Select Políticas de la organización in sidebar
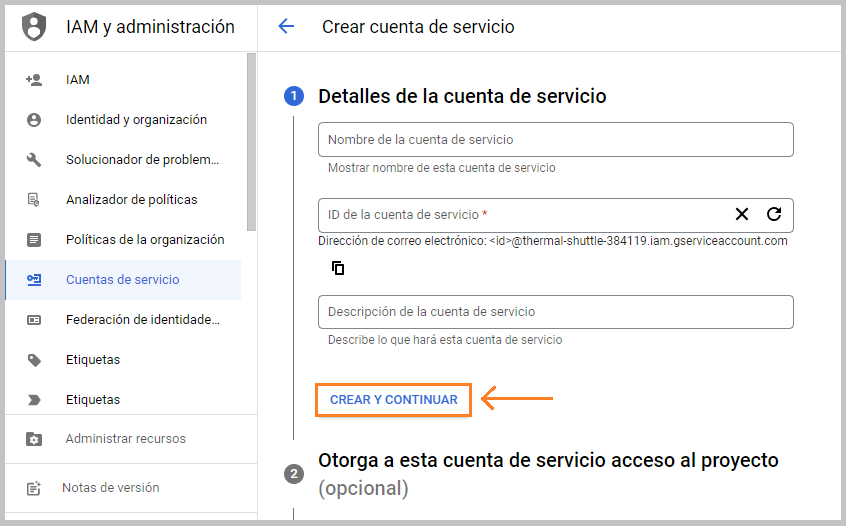This screenshot has height=526, width=846. click(x=123, y=240)
